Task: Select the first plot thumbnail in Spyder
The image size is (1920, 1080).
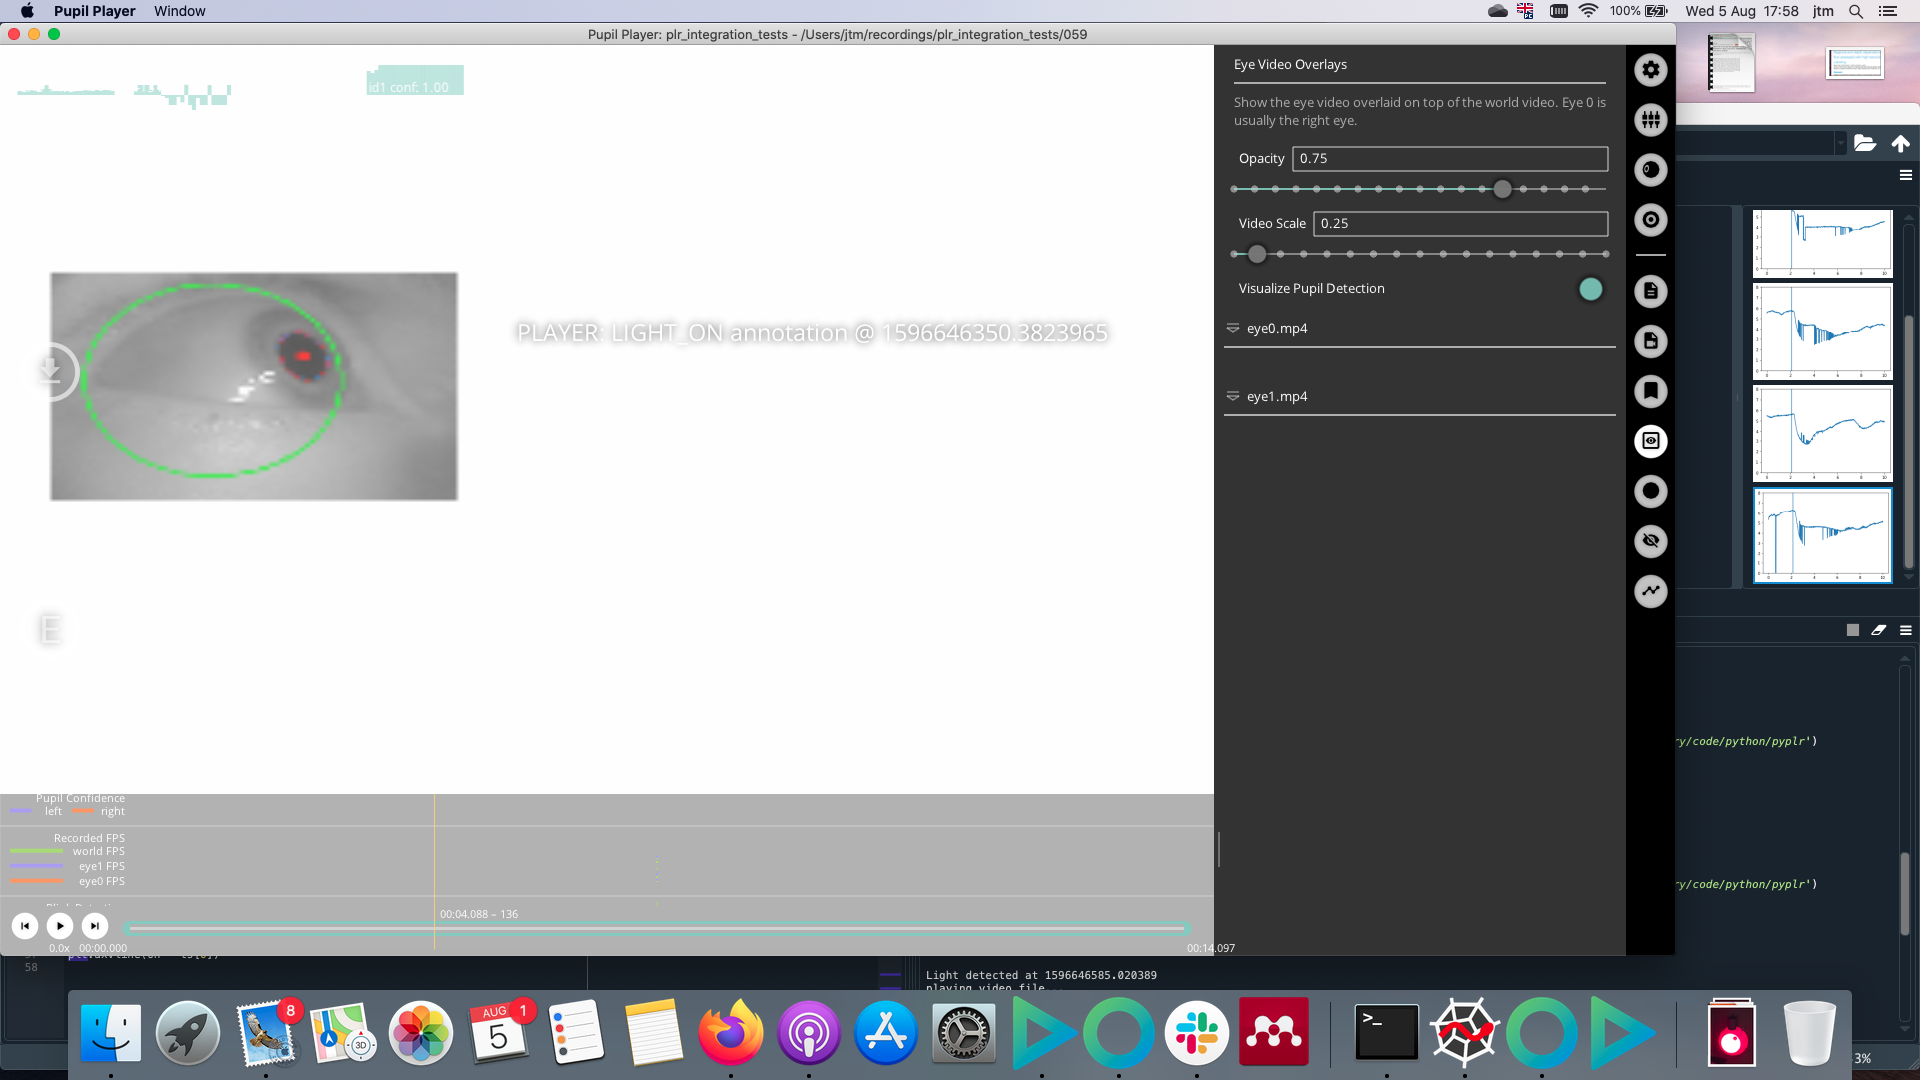Action: (1823, 243)
